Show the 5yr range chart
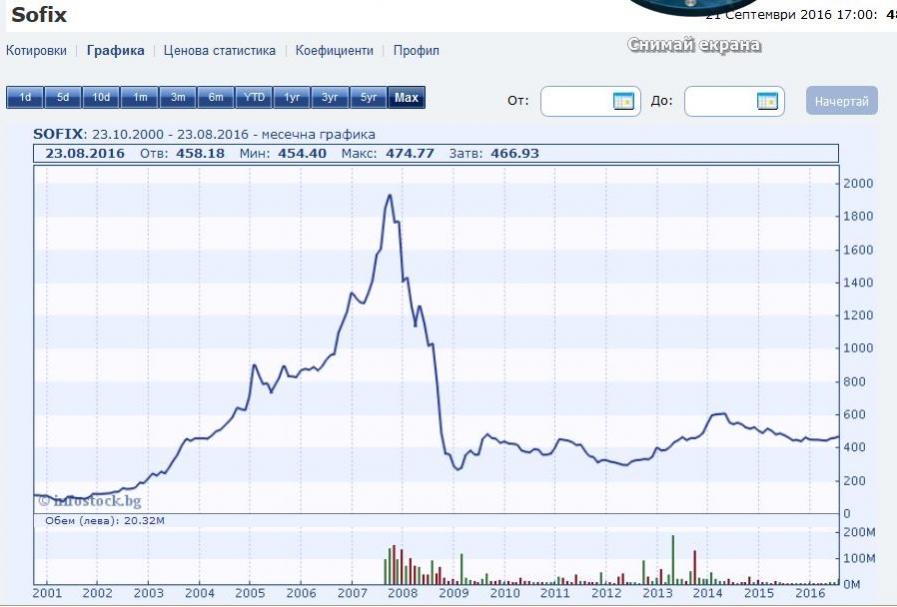The height and width of the screenshot is (607, 897). [368, 97]
